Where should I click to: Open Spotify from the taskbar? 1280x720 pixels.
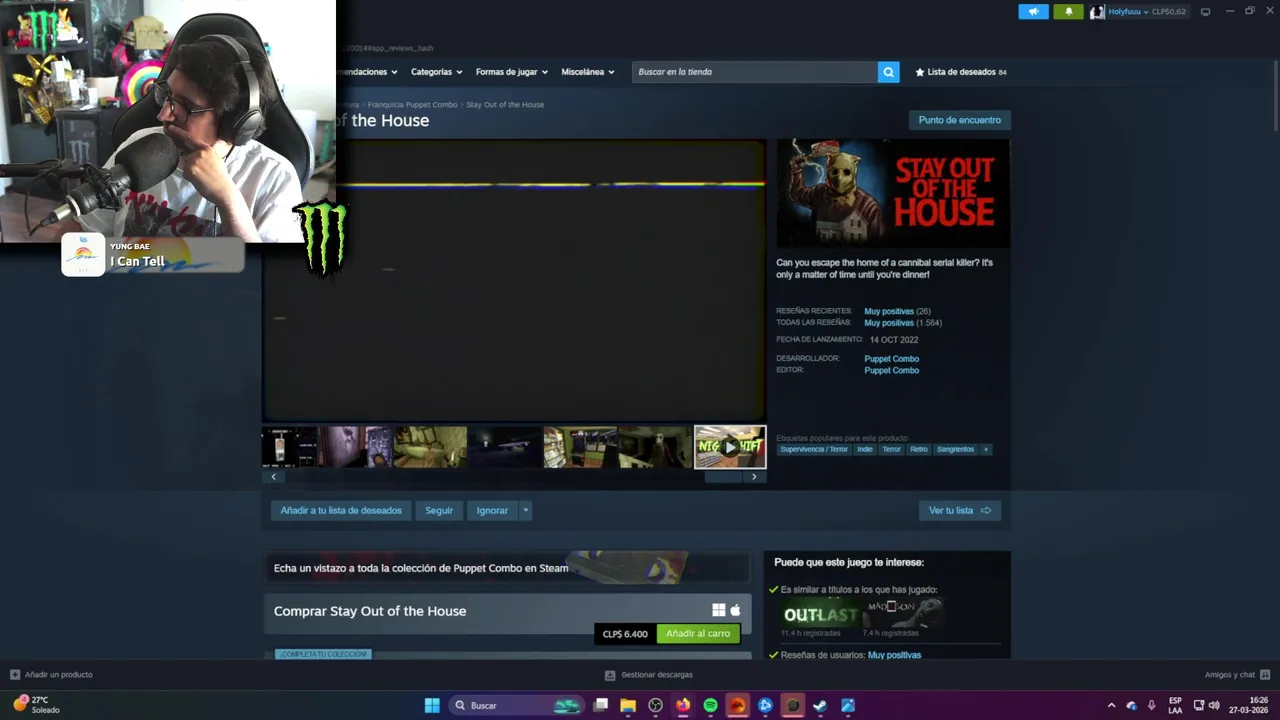(x=710, y=706)
